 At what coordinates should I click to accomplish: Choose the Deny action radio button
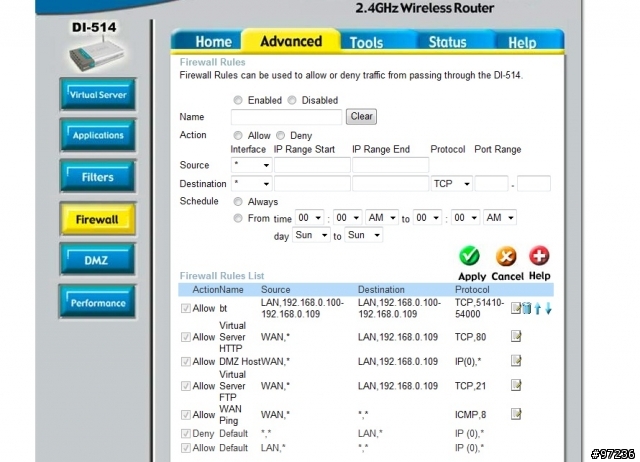(x=280, y=135)
